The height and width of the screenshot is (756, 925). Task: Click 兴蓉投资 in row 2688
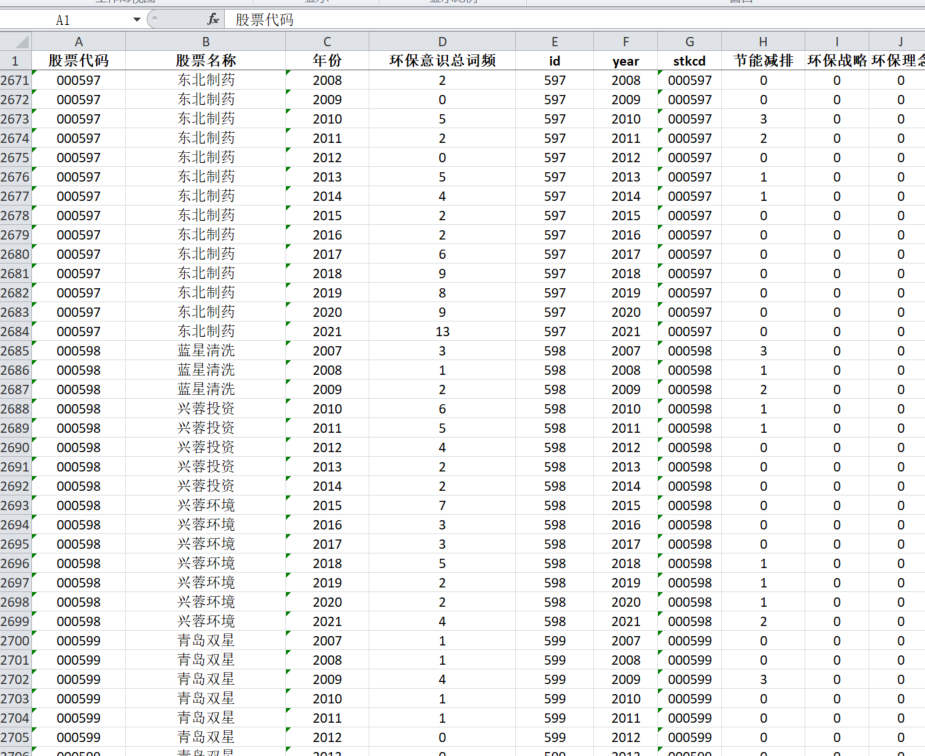(x=205, y=409)
